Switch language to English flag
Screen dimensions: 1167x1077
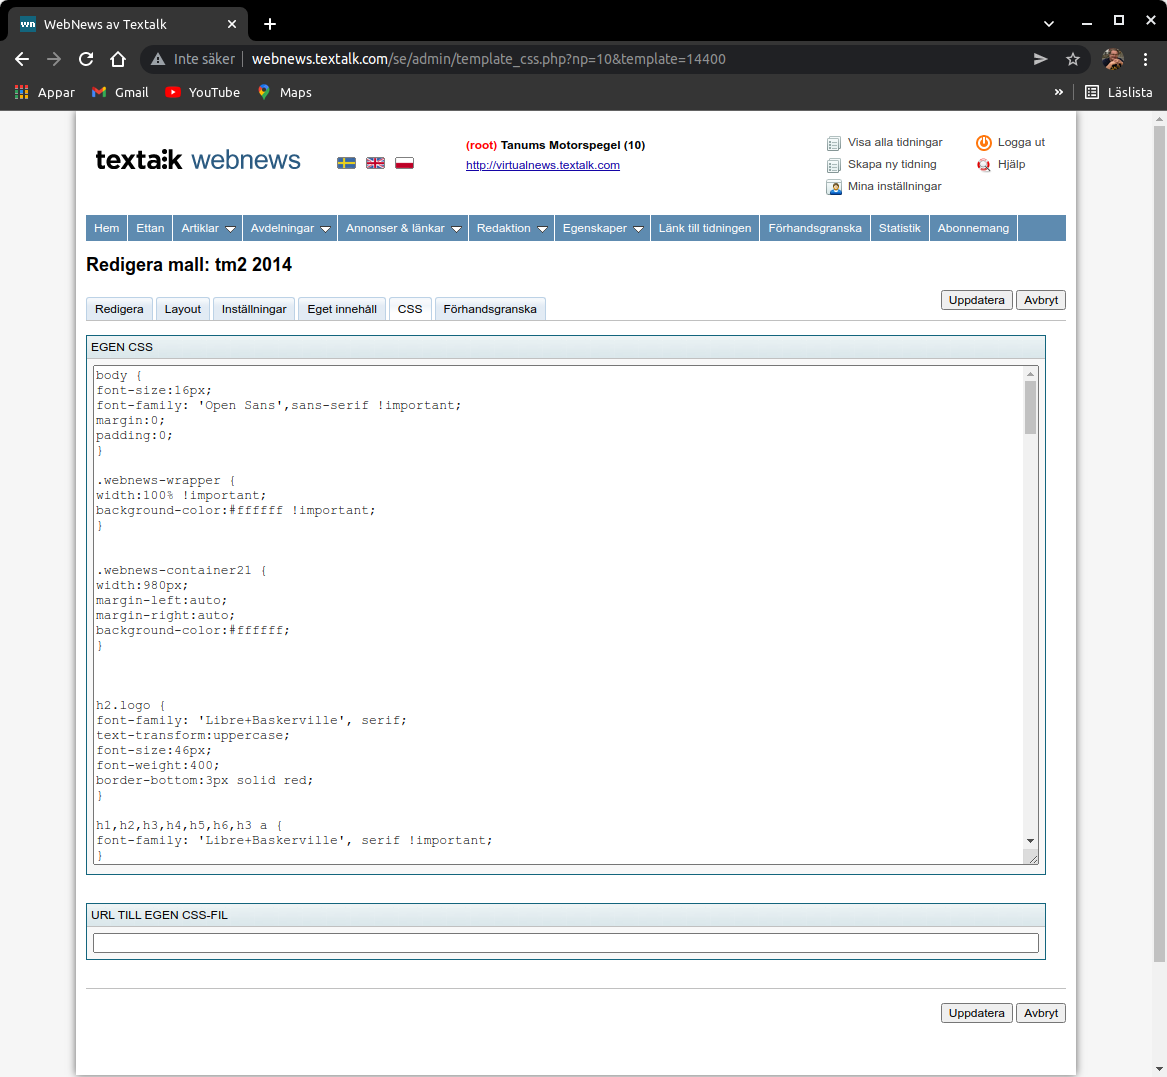(375, 163)
